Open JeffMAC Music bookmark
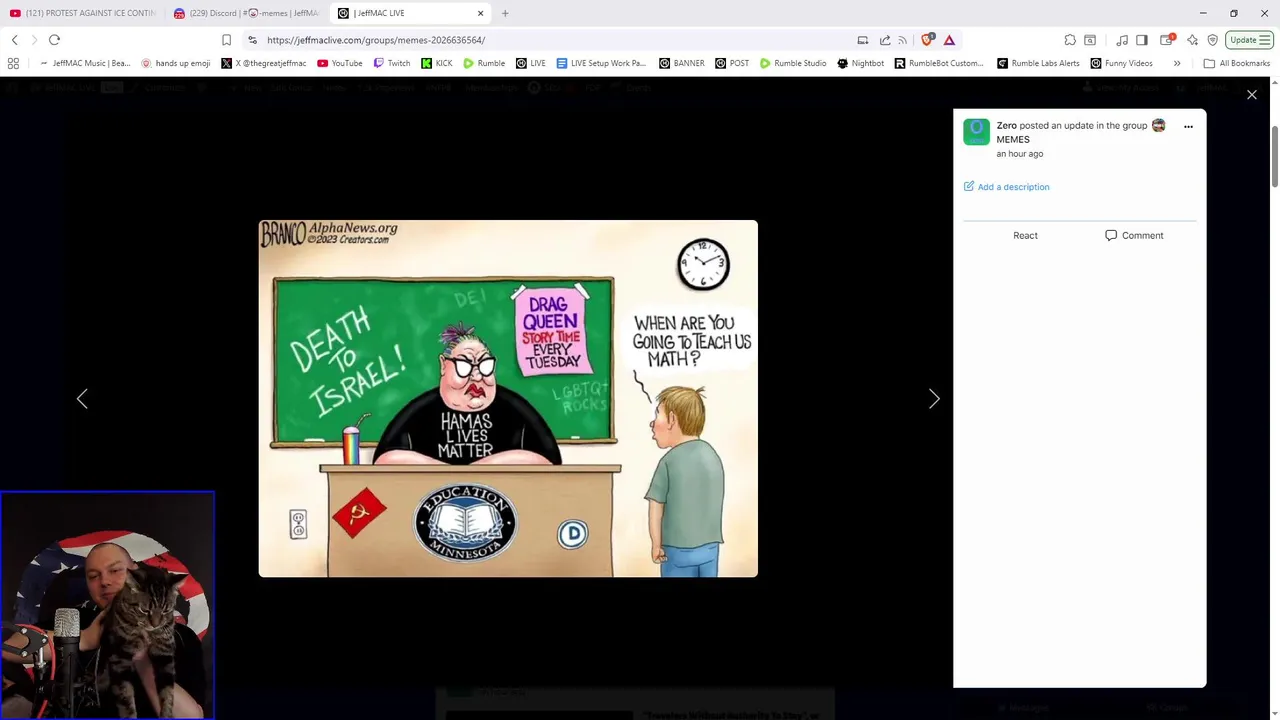The height and width of the screenshot is (720, 1280). pyautogui.click(x=83, y=63)
